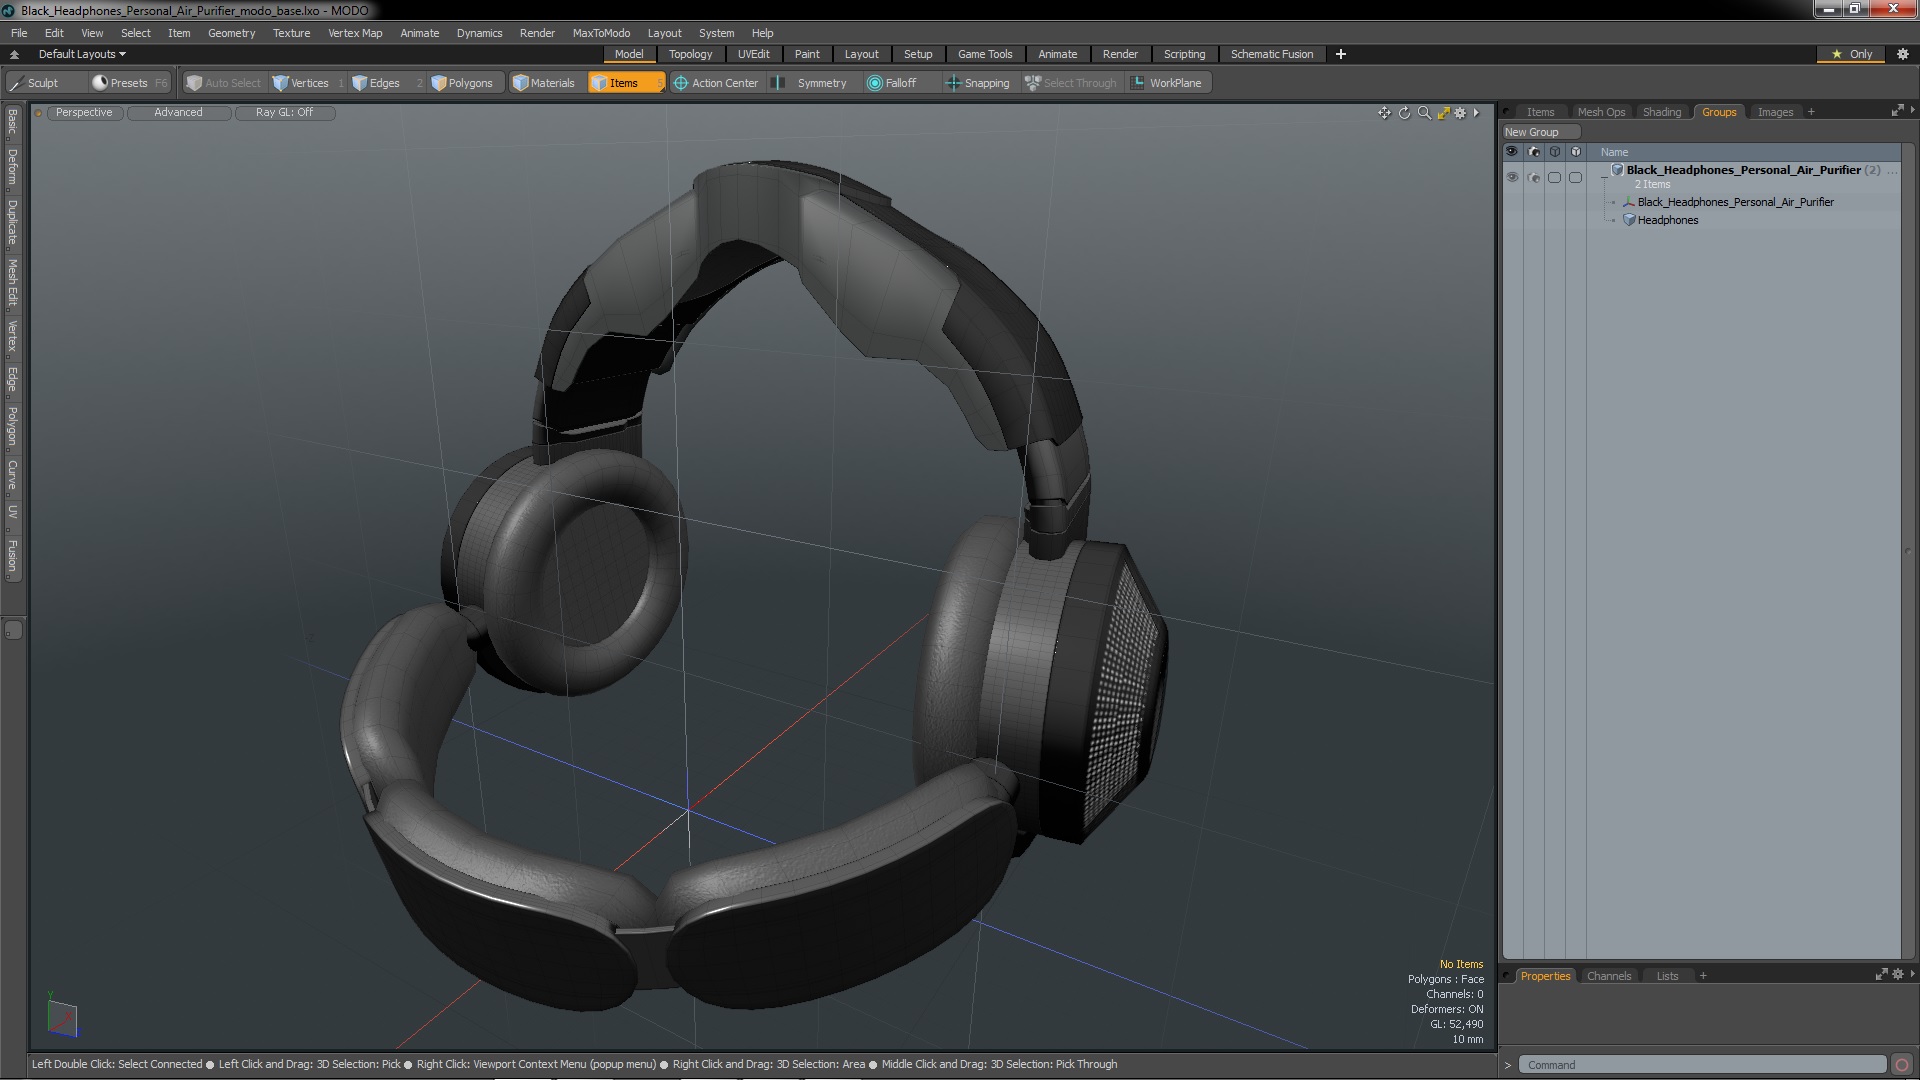The width and height of the screenshot is (1920, 1080).
Task: Open the Perspective view type dropdown
Action: tap(84, 112)
